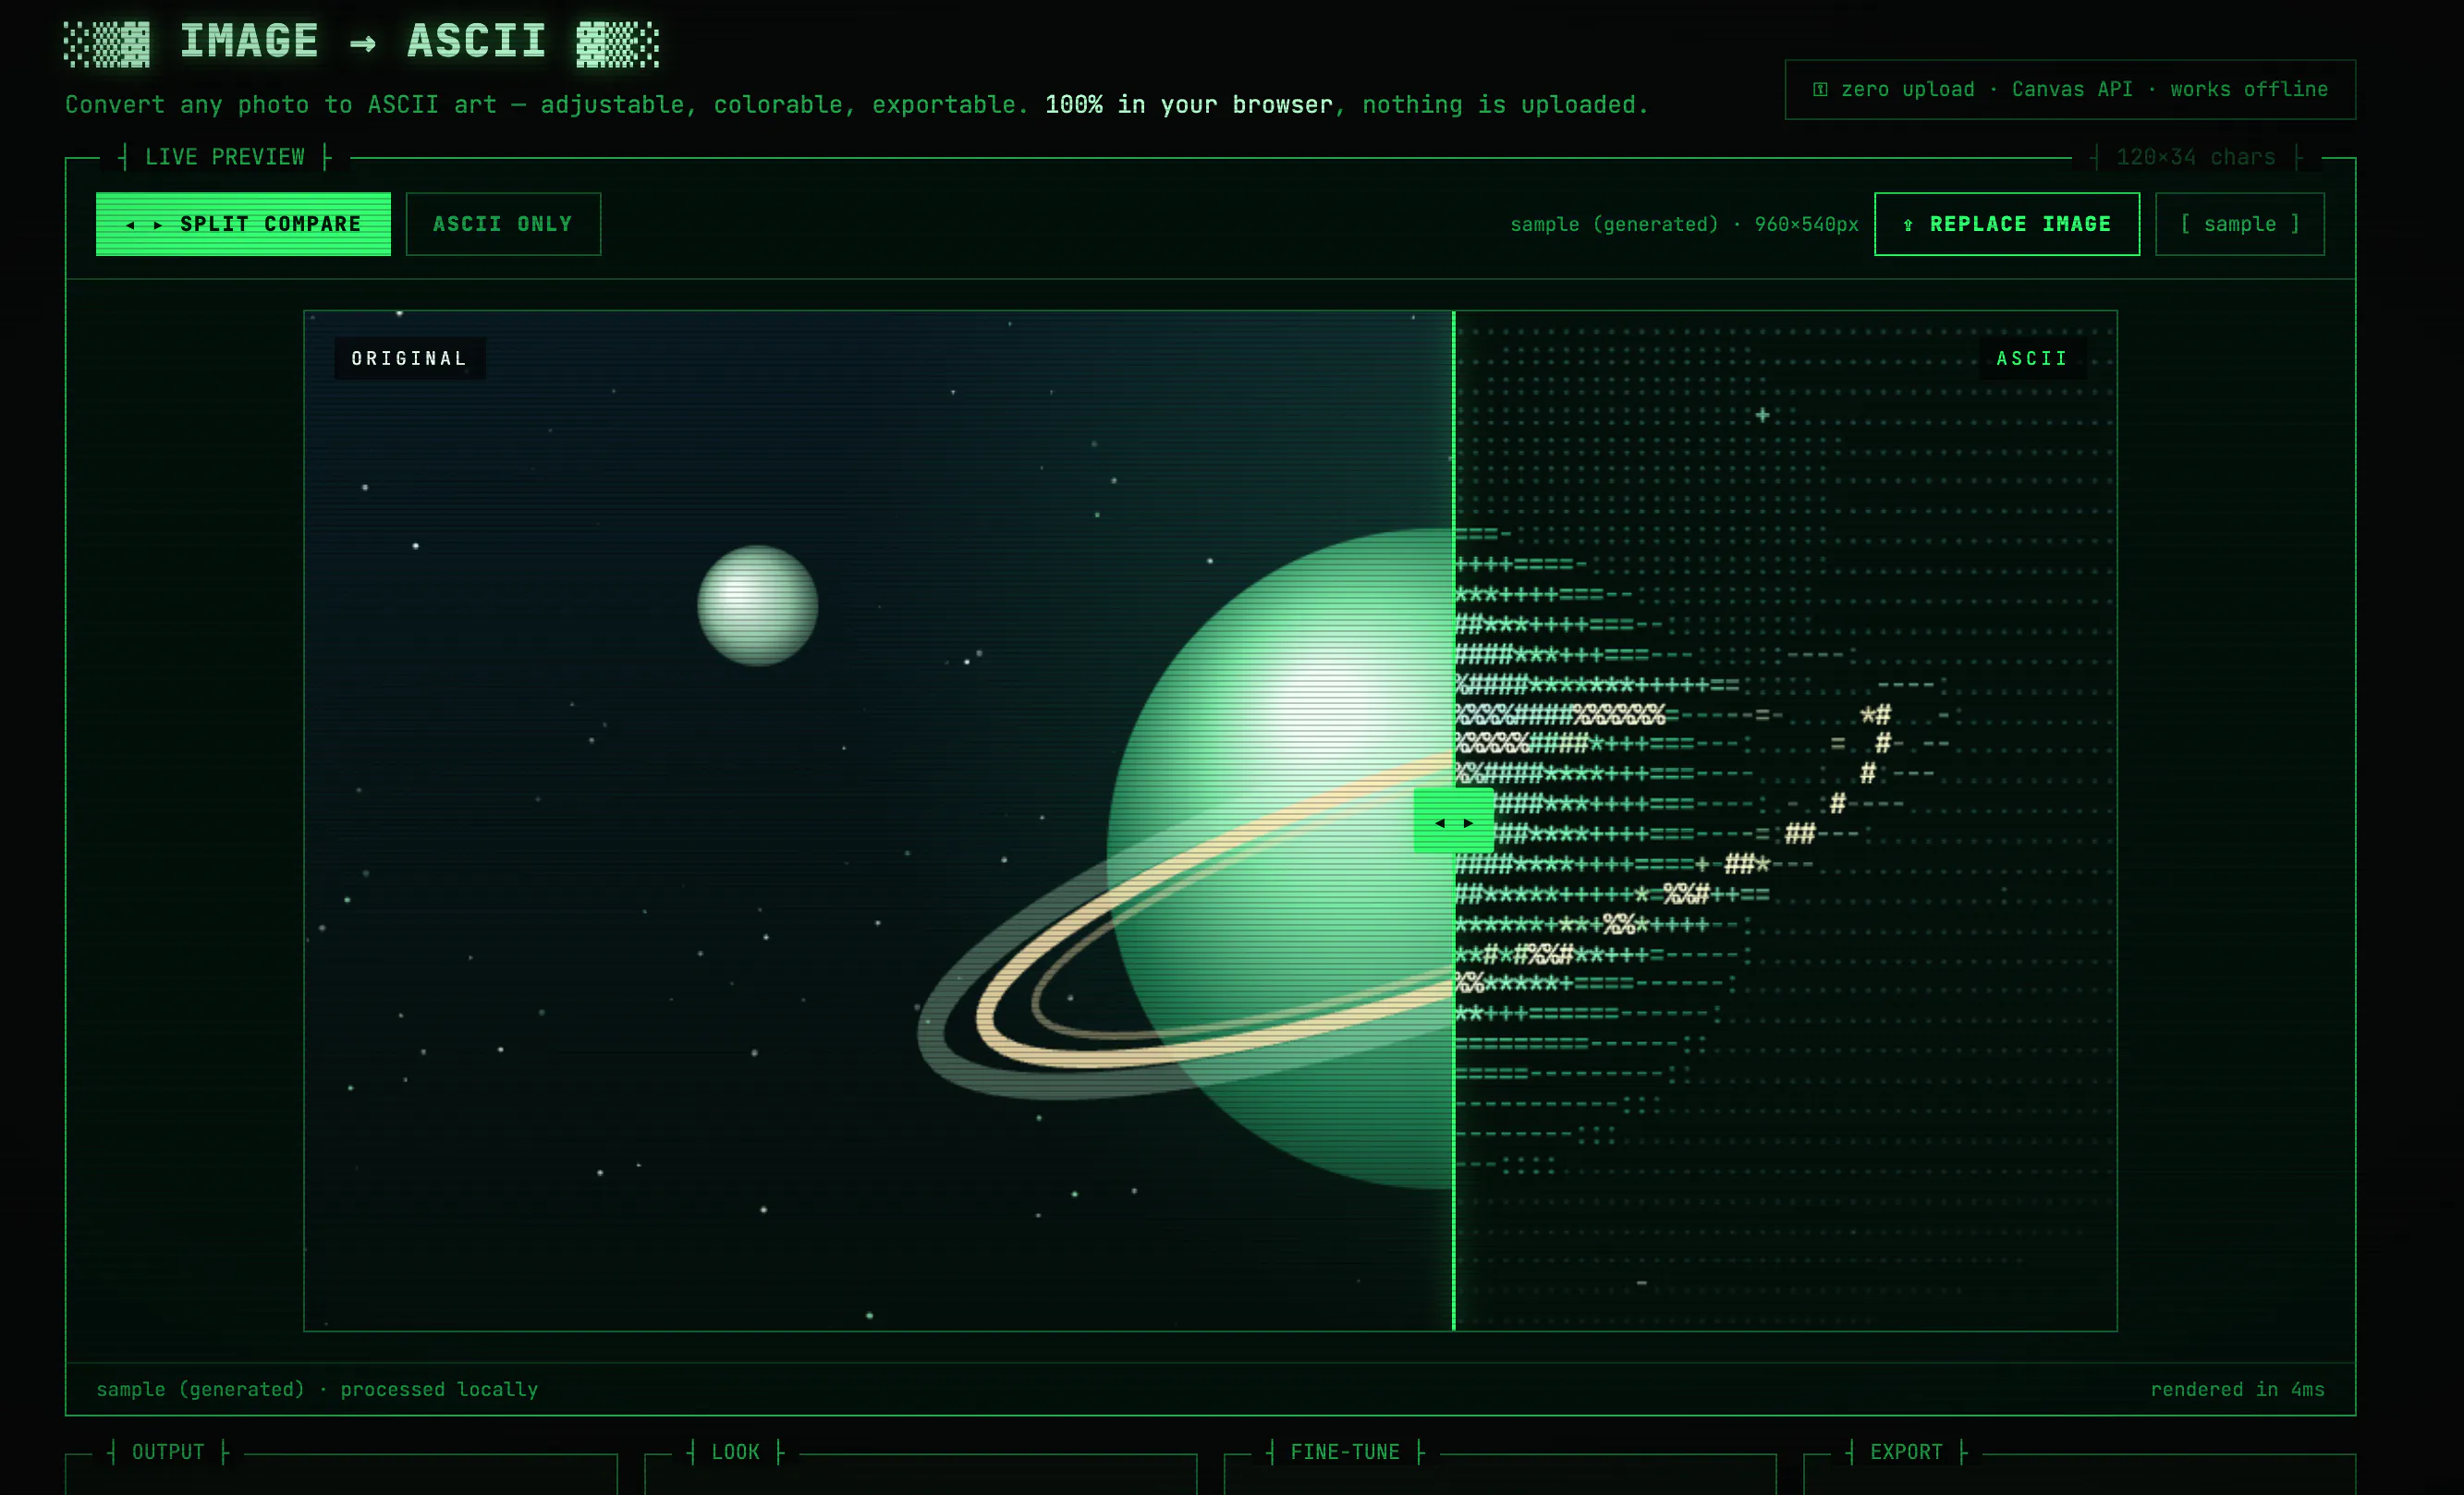Click the Replace Image button

[x=2006, y=224]
